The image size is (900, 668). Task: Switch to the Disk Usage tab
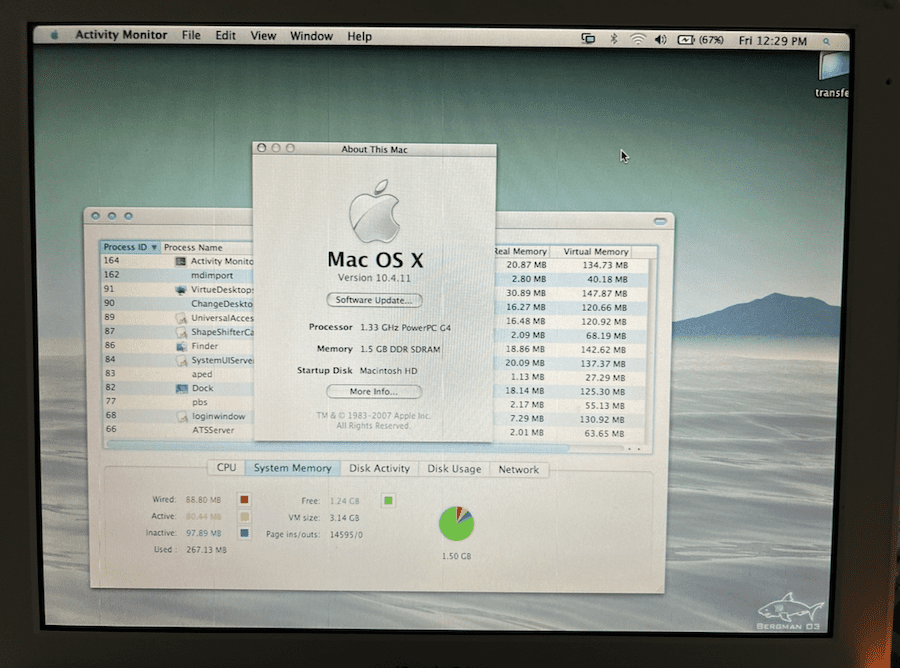tap(454, 469)
